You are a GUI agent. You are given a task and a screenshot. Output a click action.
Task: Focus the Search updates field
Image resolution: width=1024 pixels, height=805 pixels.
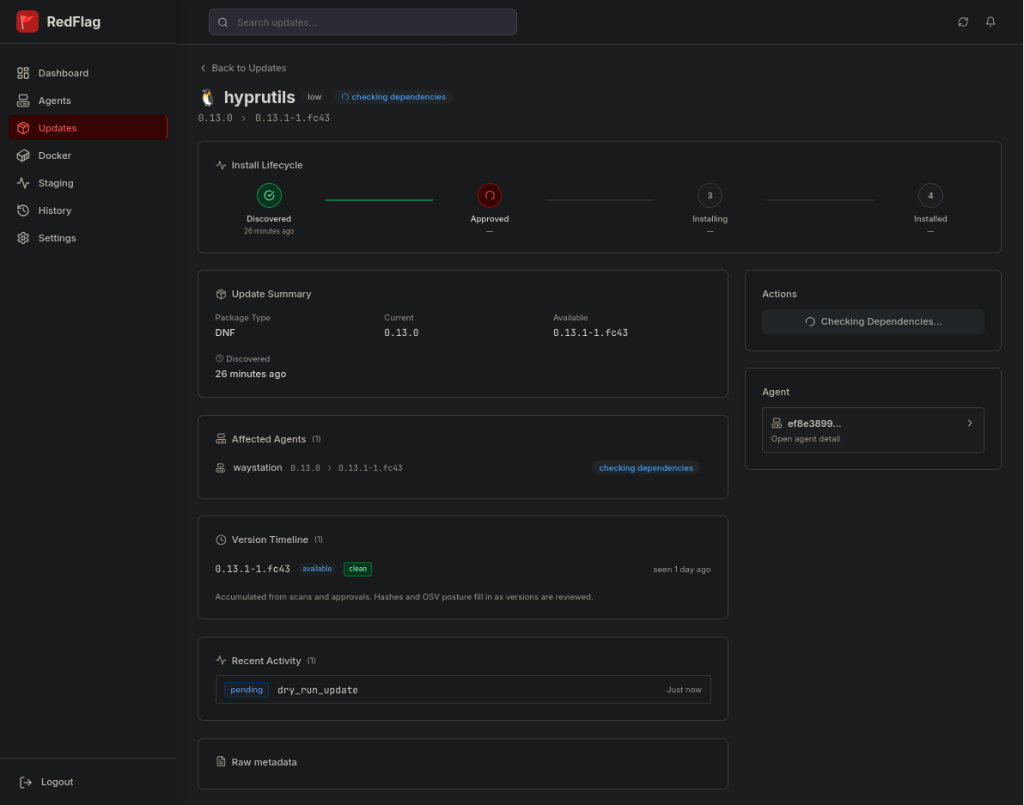[x=362, y=22]
